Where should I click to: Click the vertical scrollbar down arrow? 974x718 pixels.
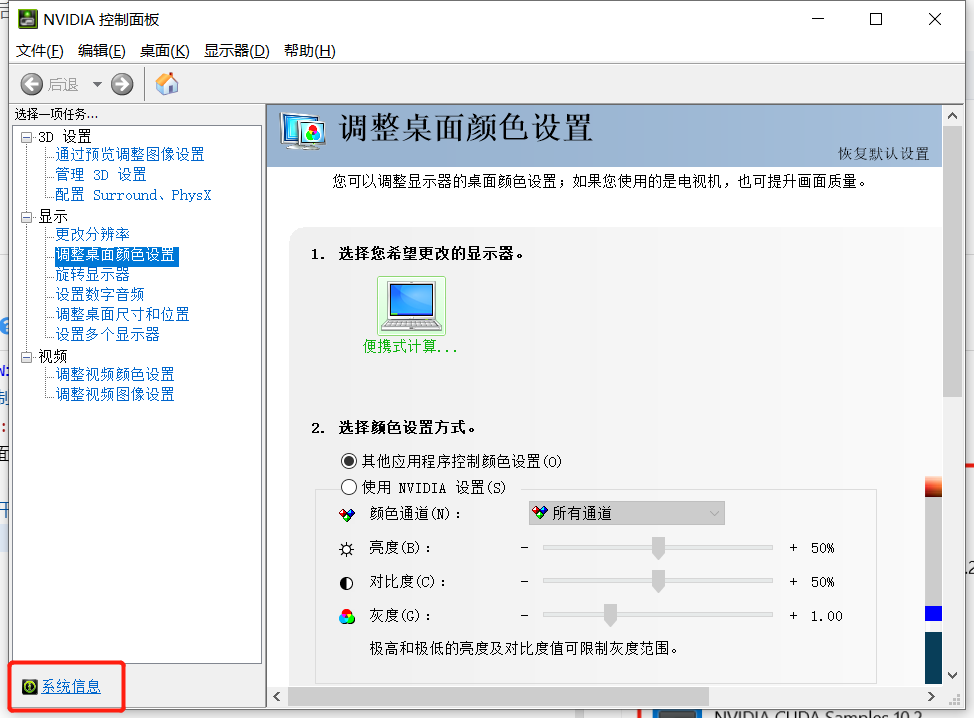pos(952,675)
